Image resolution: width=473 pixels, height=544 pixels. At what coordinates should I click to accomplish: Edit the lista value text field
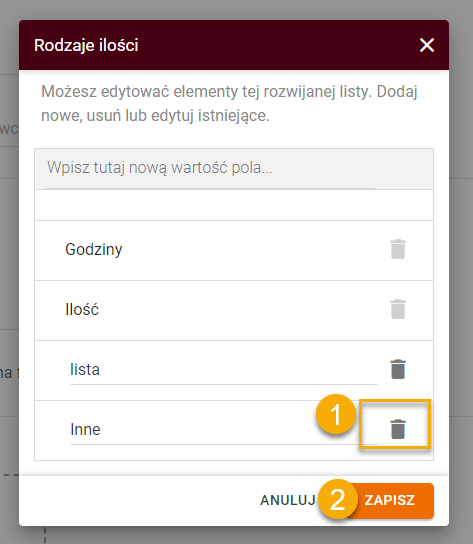pyautogui.click(x=223, y=370)
